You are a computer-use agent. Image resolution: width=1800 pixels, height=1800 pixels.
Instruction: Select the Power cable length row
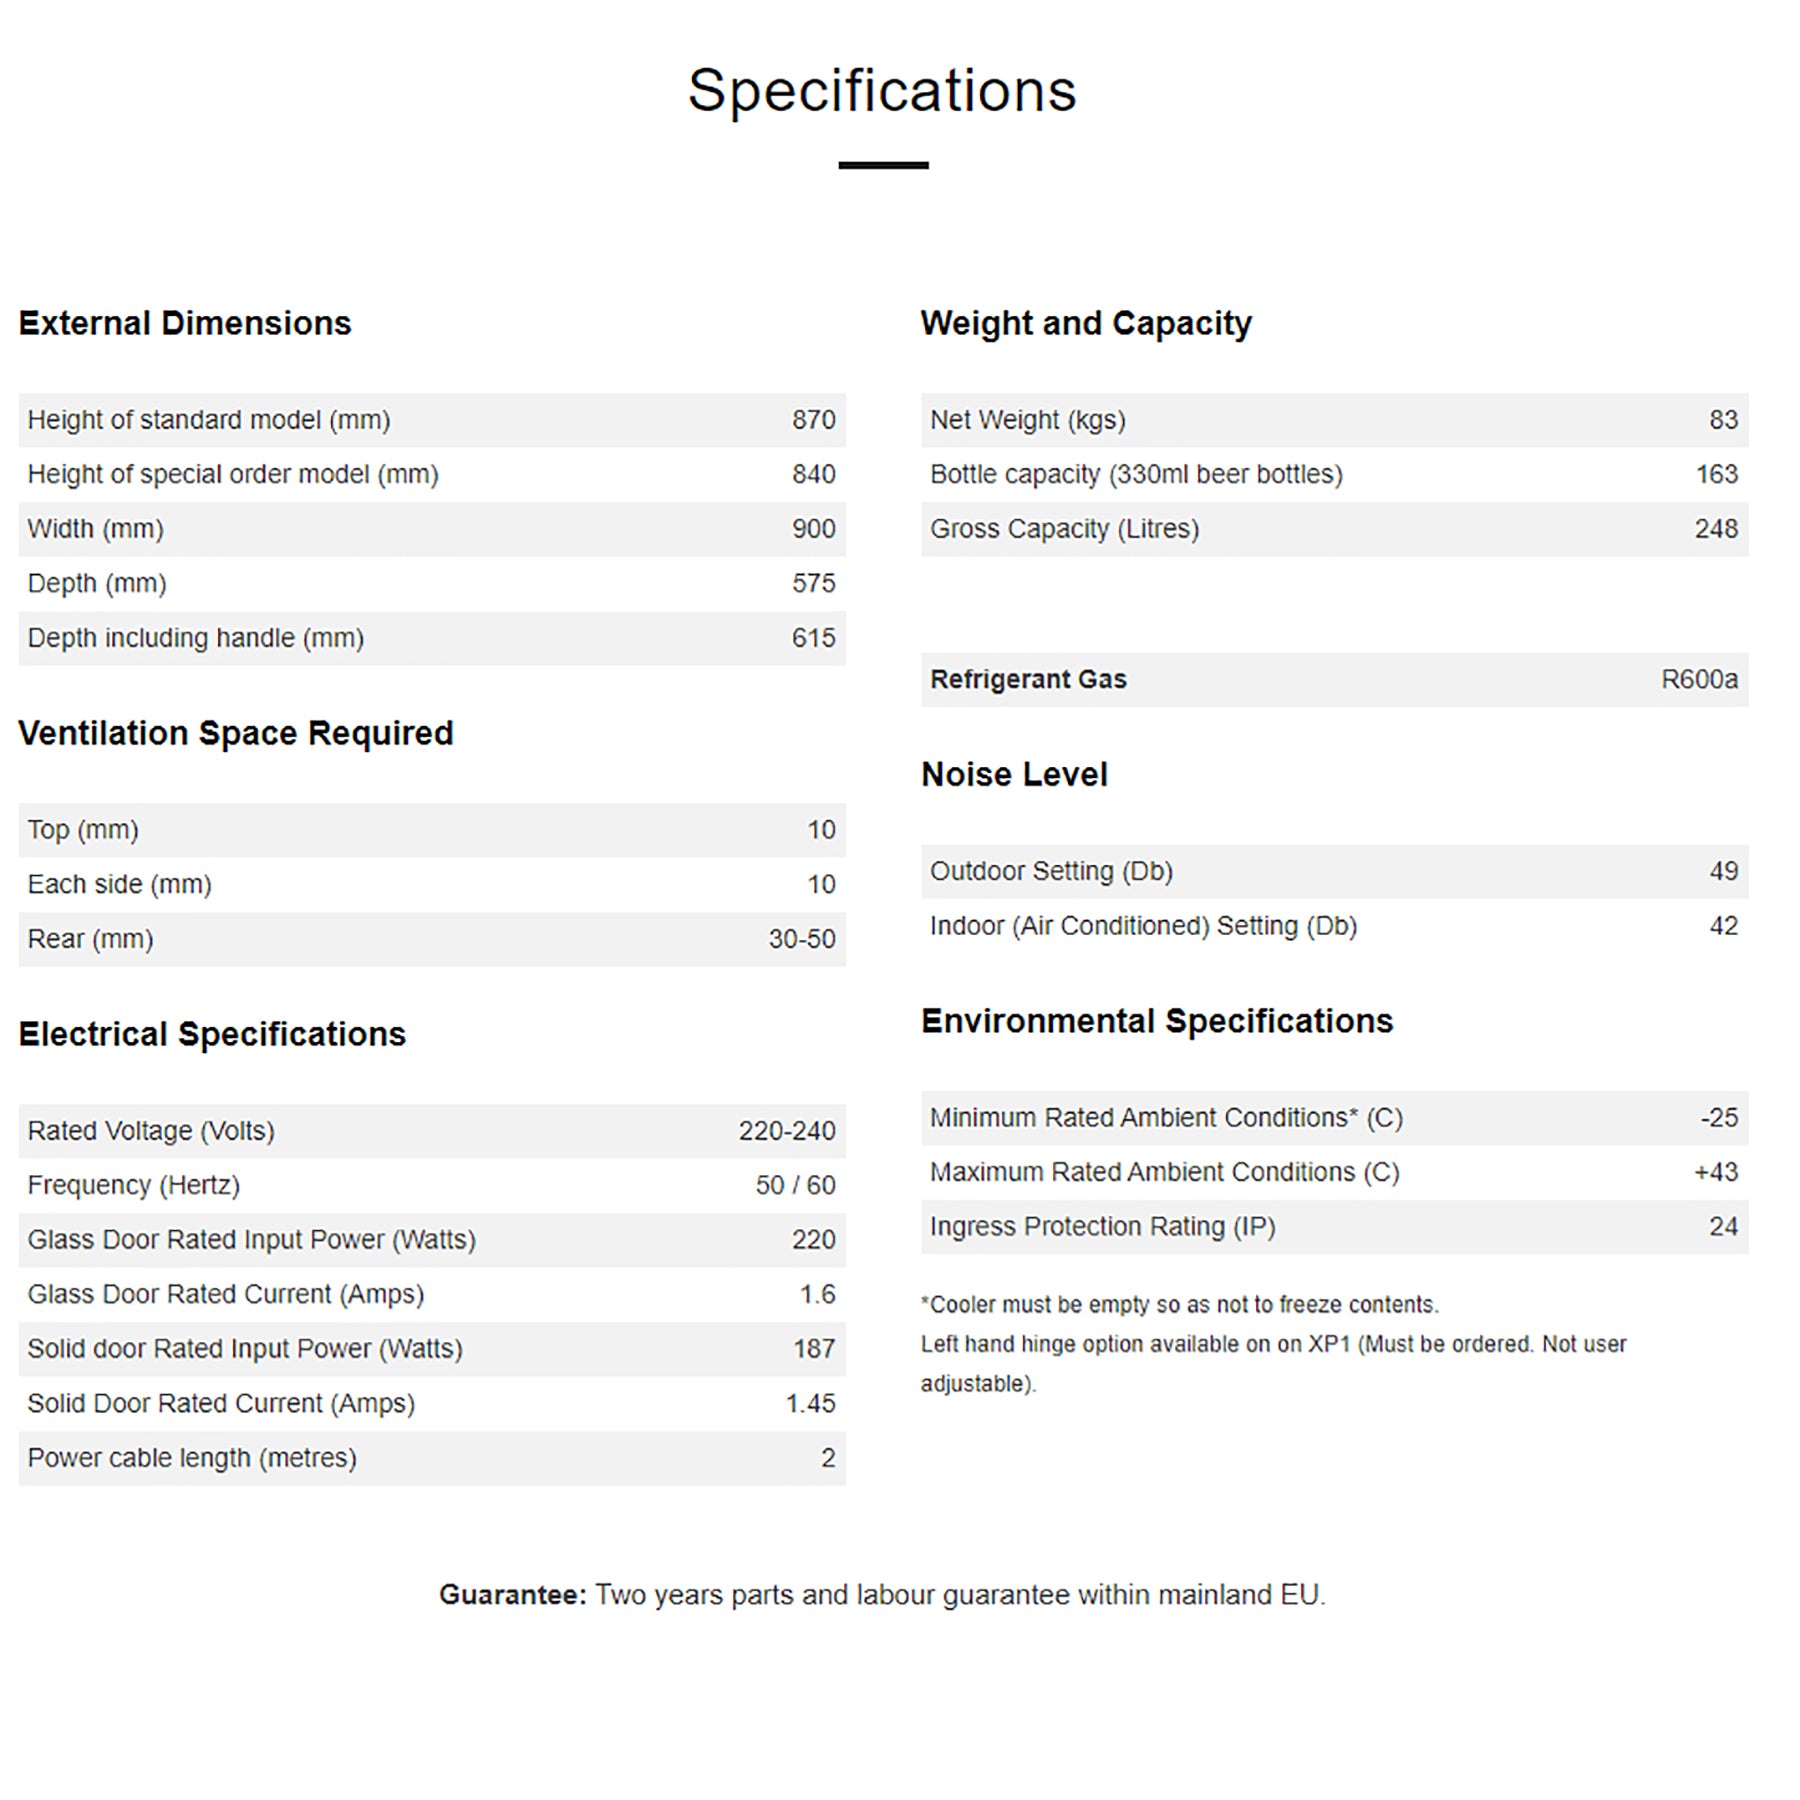click(x=432, y=1458)
